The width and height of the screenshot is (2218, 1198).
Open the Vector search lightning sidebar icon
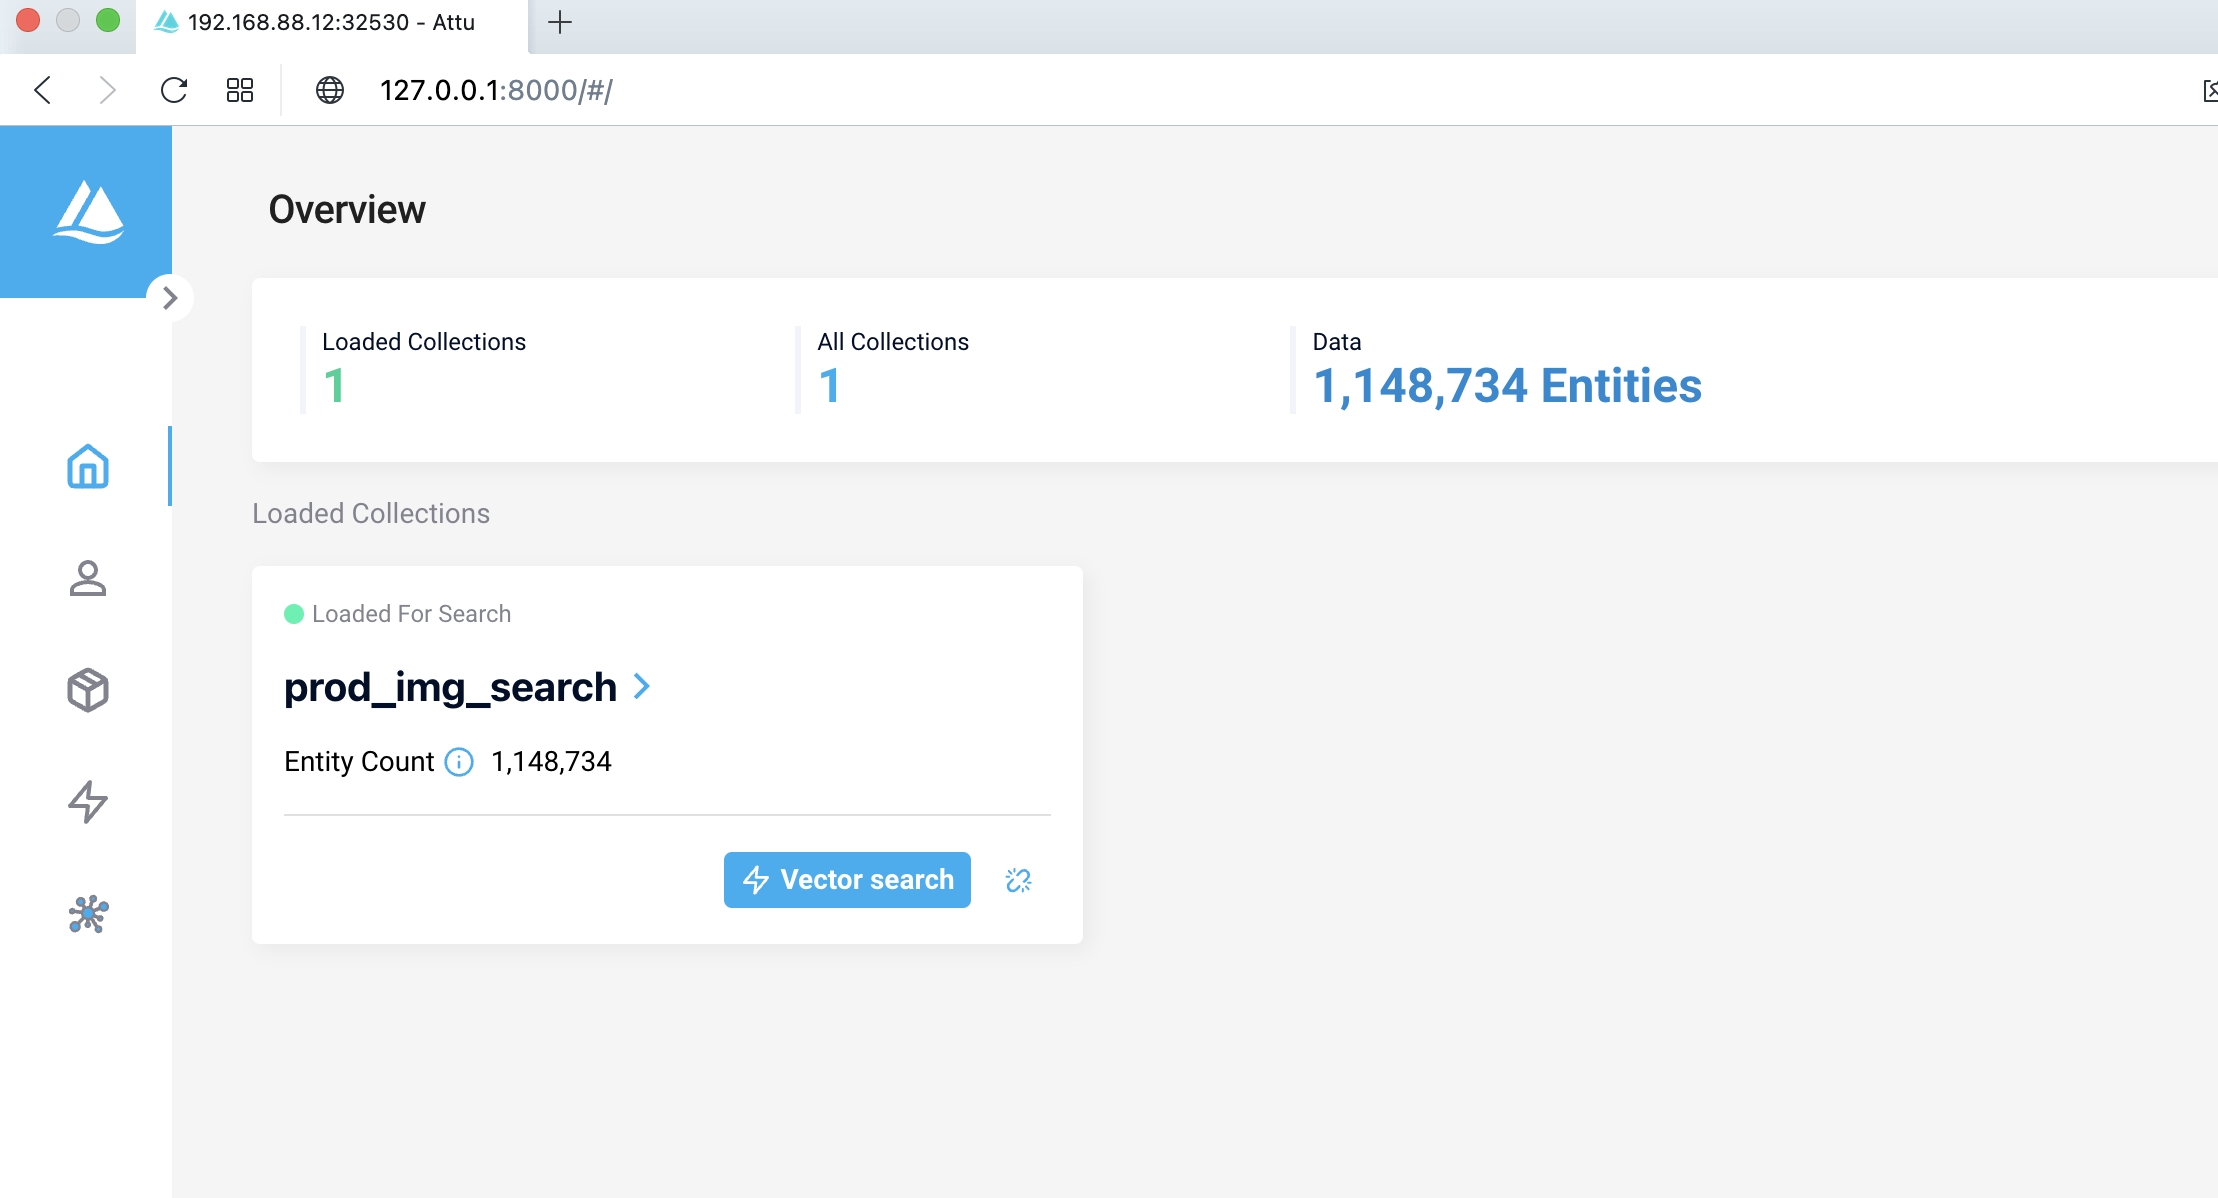88,802
